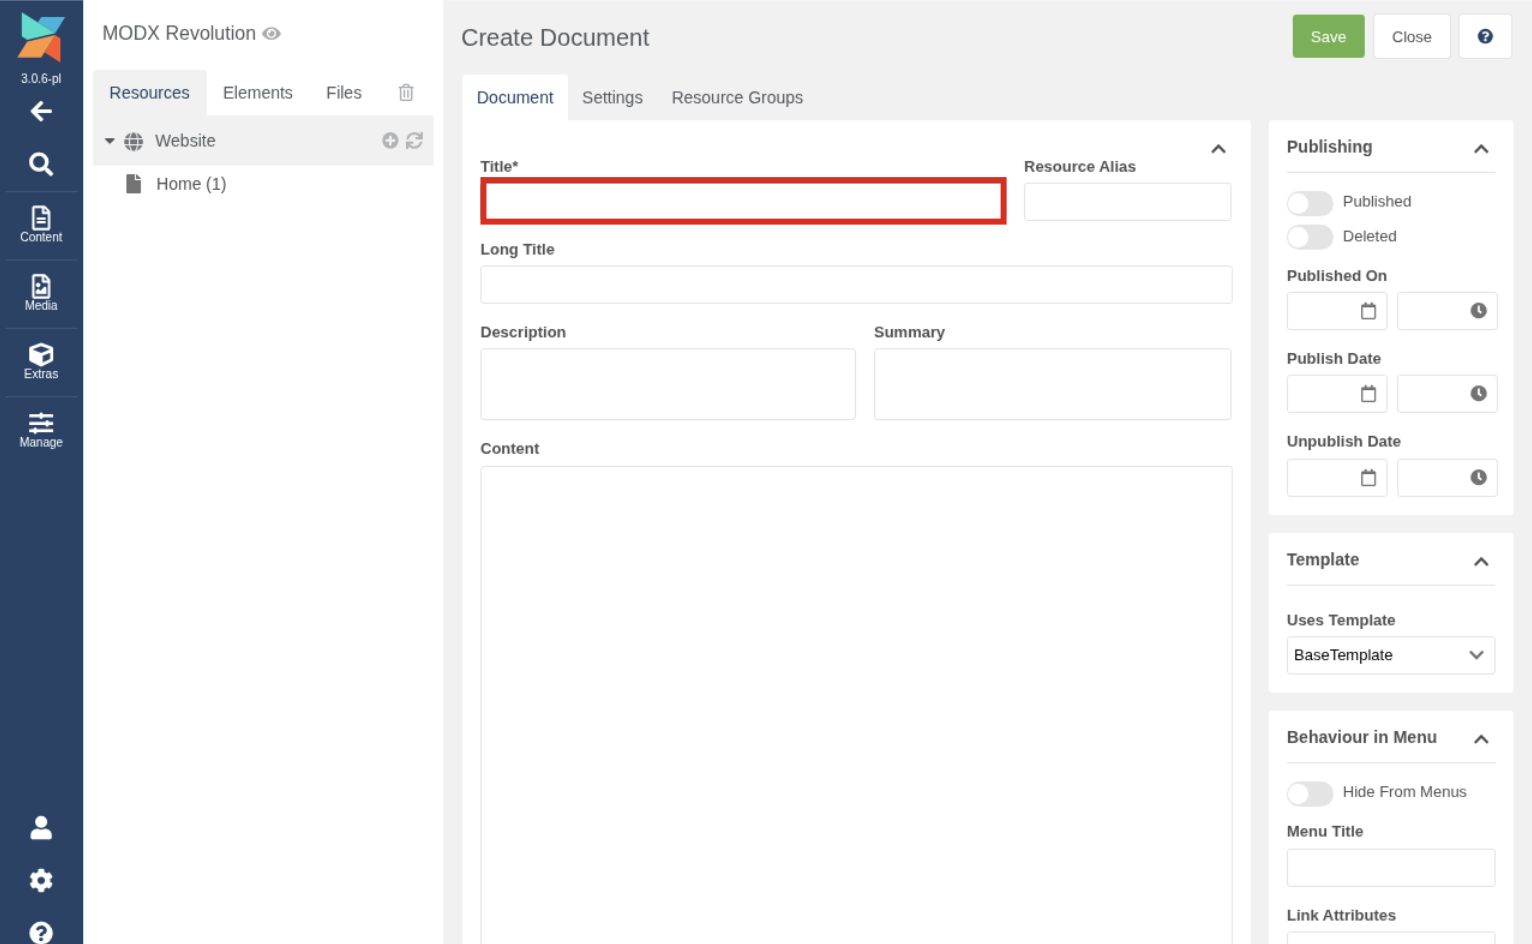The image size is (1532, 944).
Task: Click the Published On calendar icon
Action: pyautogui.click(x=1368, y=311)
